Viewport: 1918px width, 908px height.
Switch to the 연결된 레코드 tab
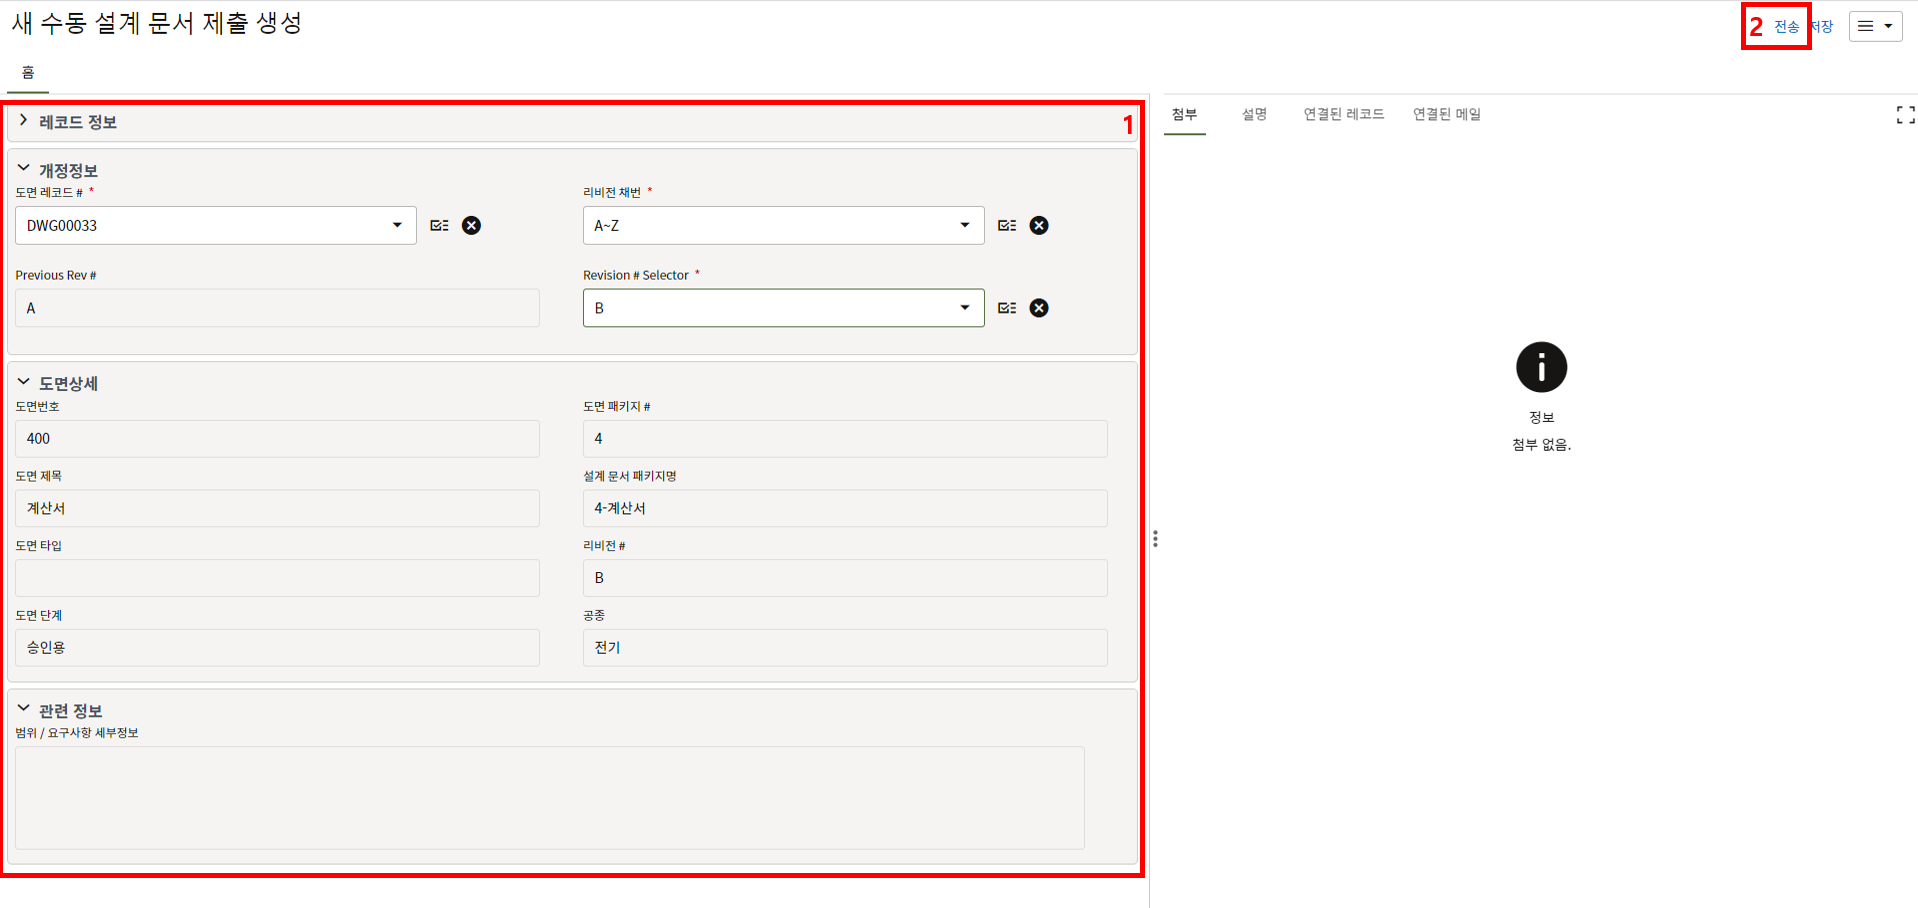click(x=1343, y=115)
